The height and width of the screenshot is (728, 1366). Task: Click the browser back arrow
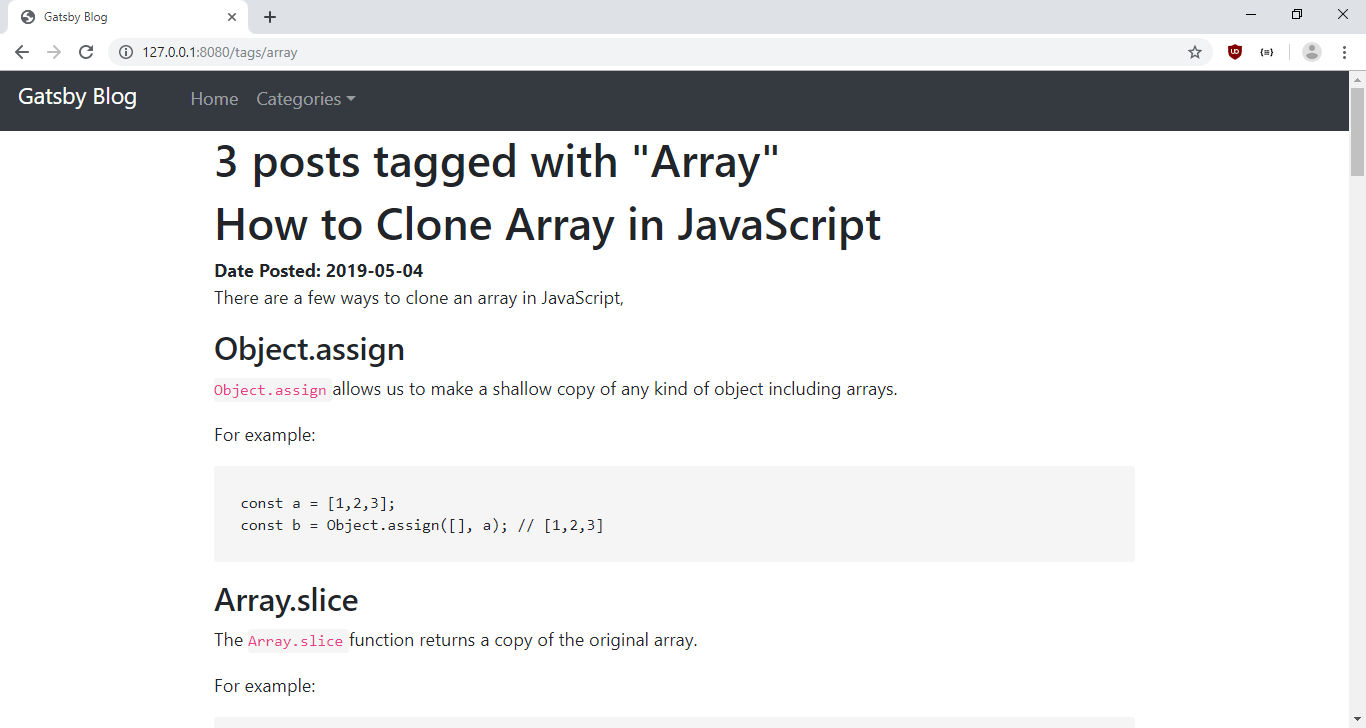coord(22,52)
